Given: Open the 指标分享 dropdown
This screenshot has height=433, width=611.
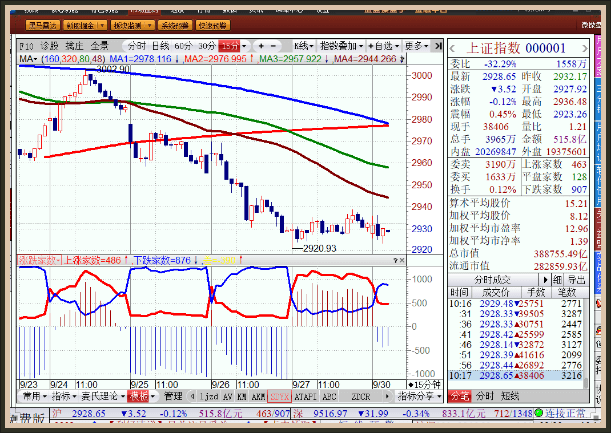Looking at the screenshot, I should tap(419, 396).
